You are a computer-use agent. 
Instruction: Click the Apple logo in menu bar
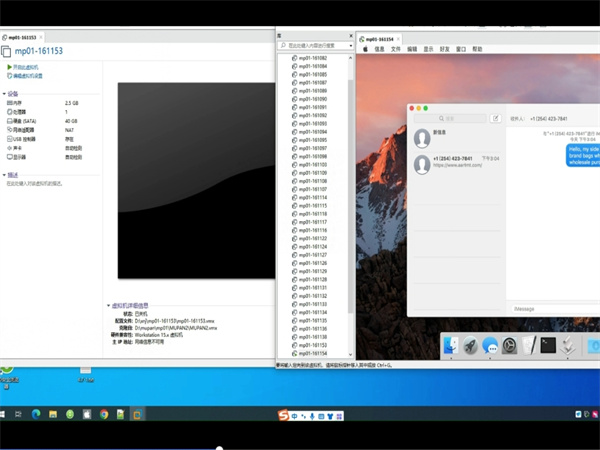click(366, 48)
